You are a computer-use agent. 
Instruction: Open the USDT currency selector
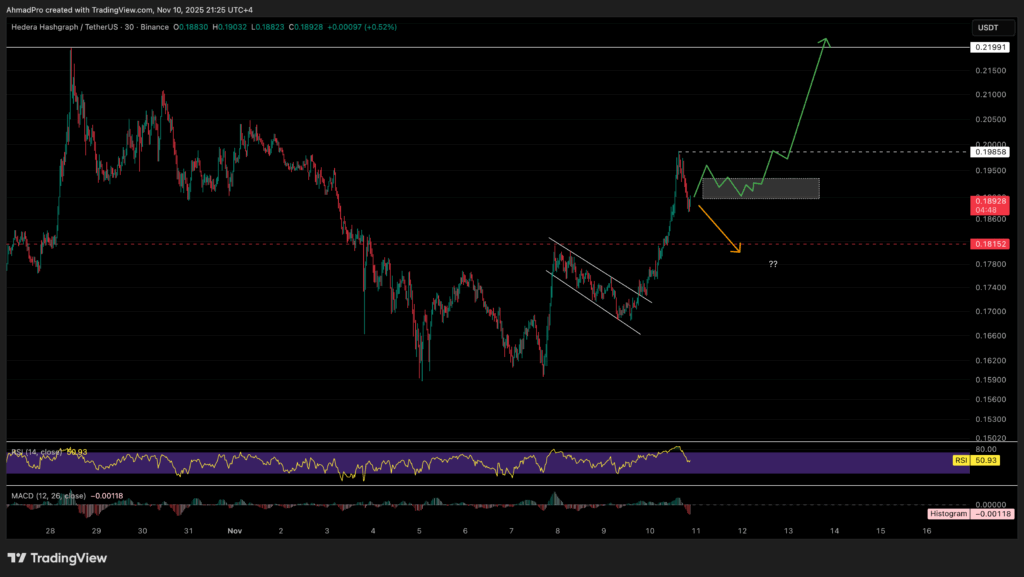[x=988, y=27]
